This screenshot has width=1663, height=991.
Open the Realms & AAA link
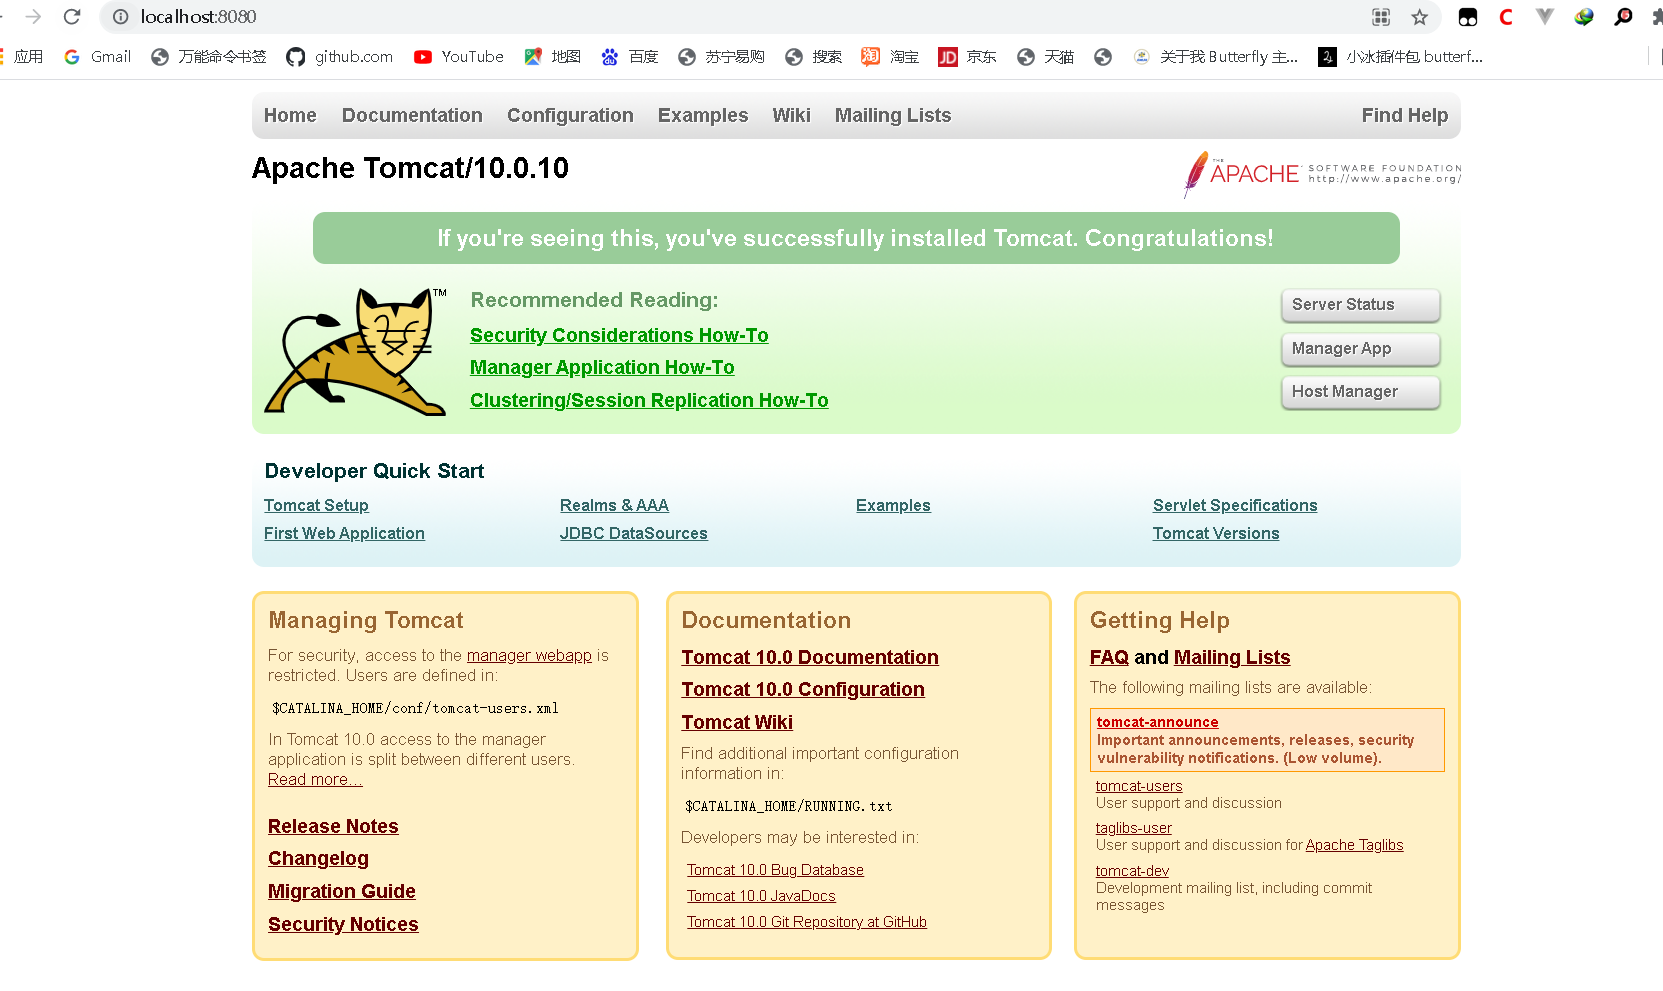[x=614, y=505]
